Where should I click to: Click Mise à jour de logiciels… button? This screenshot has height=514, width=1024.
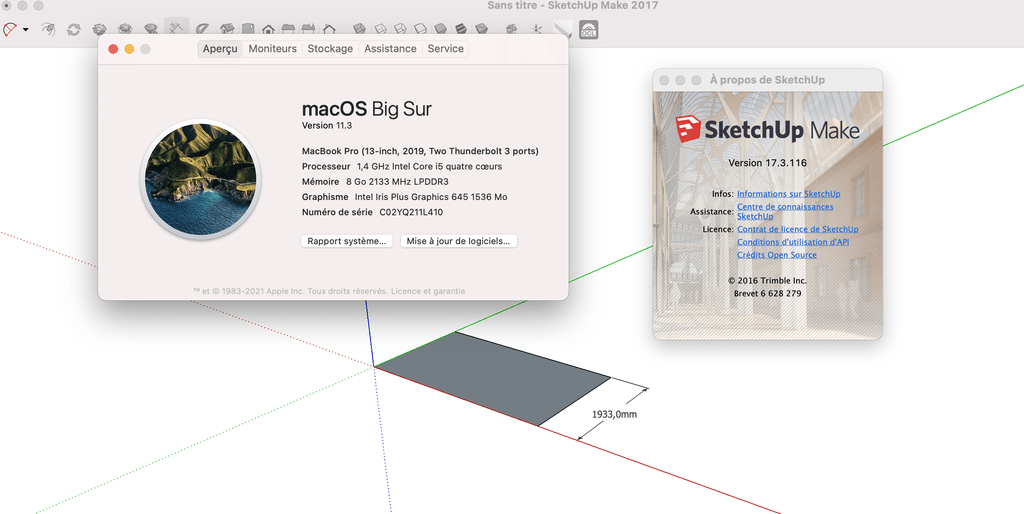coord(458,241)
